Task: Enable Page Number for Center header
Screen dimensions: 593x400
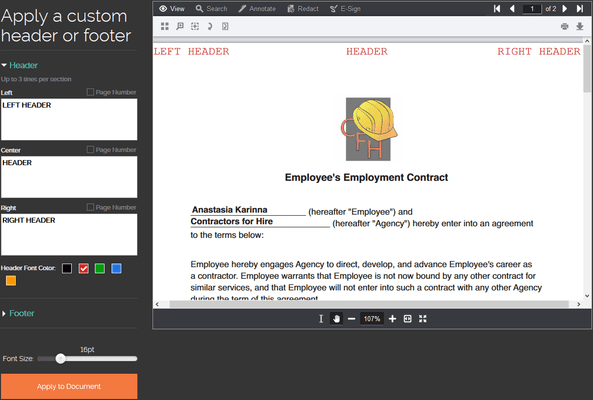Action: [x=90, y=149]
